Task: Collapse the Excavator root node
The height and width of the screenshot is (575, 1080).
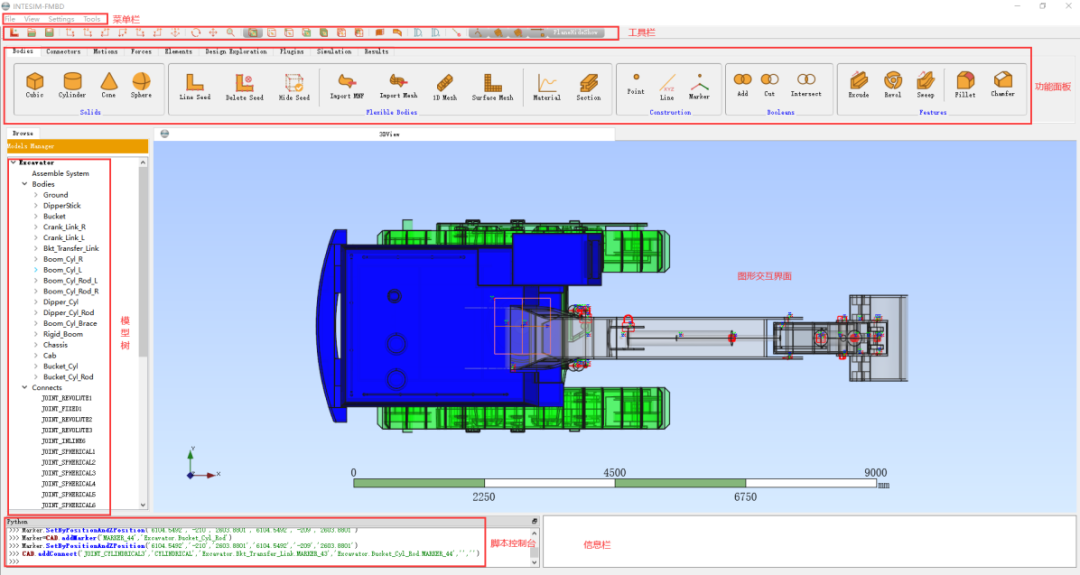Action: [x=13, y=163]
